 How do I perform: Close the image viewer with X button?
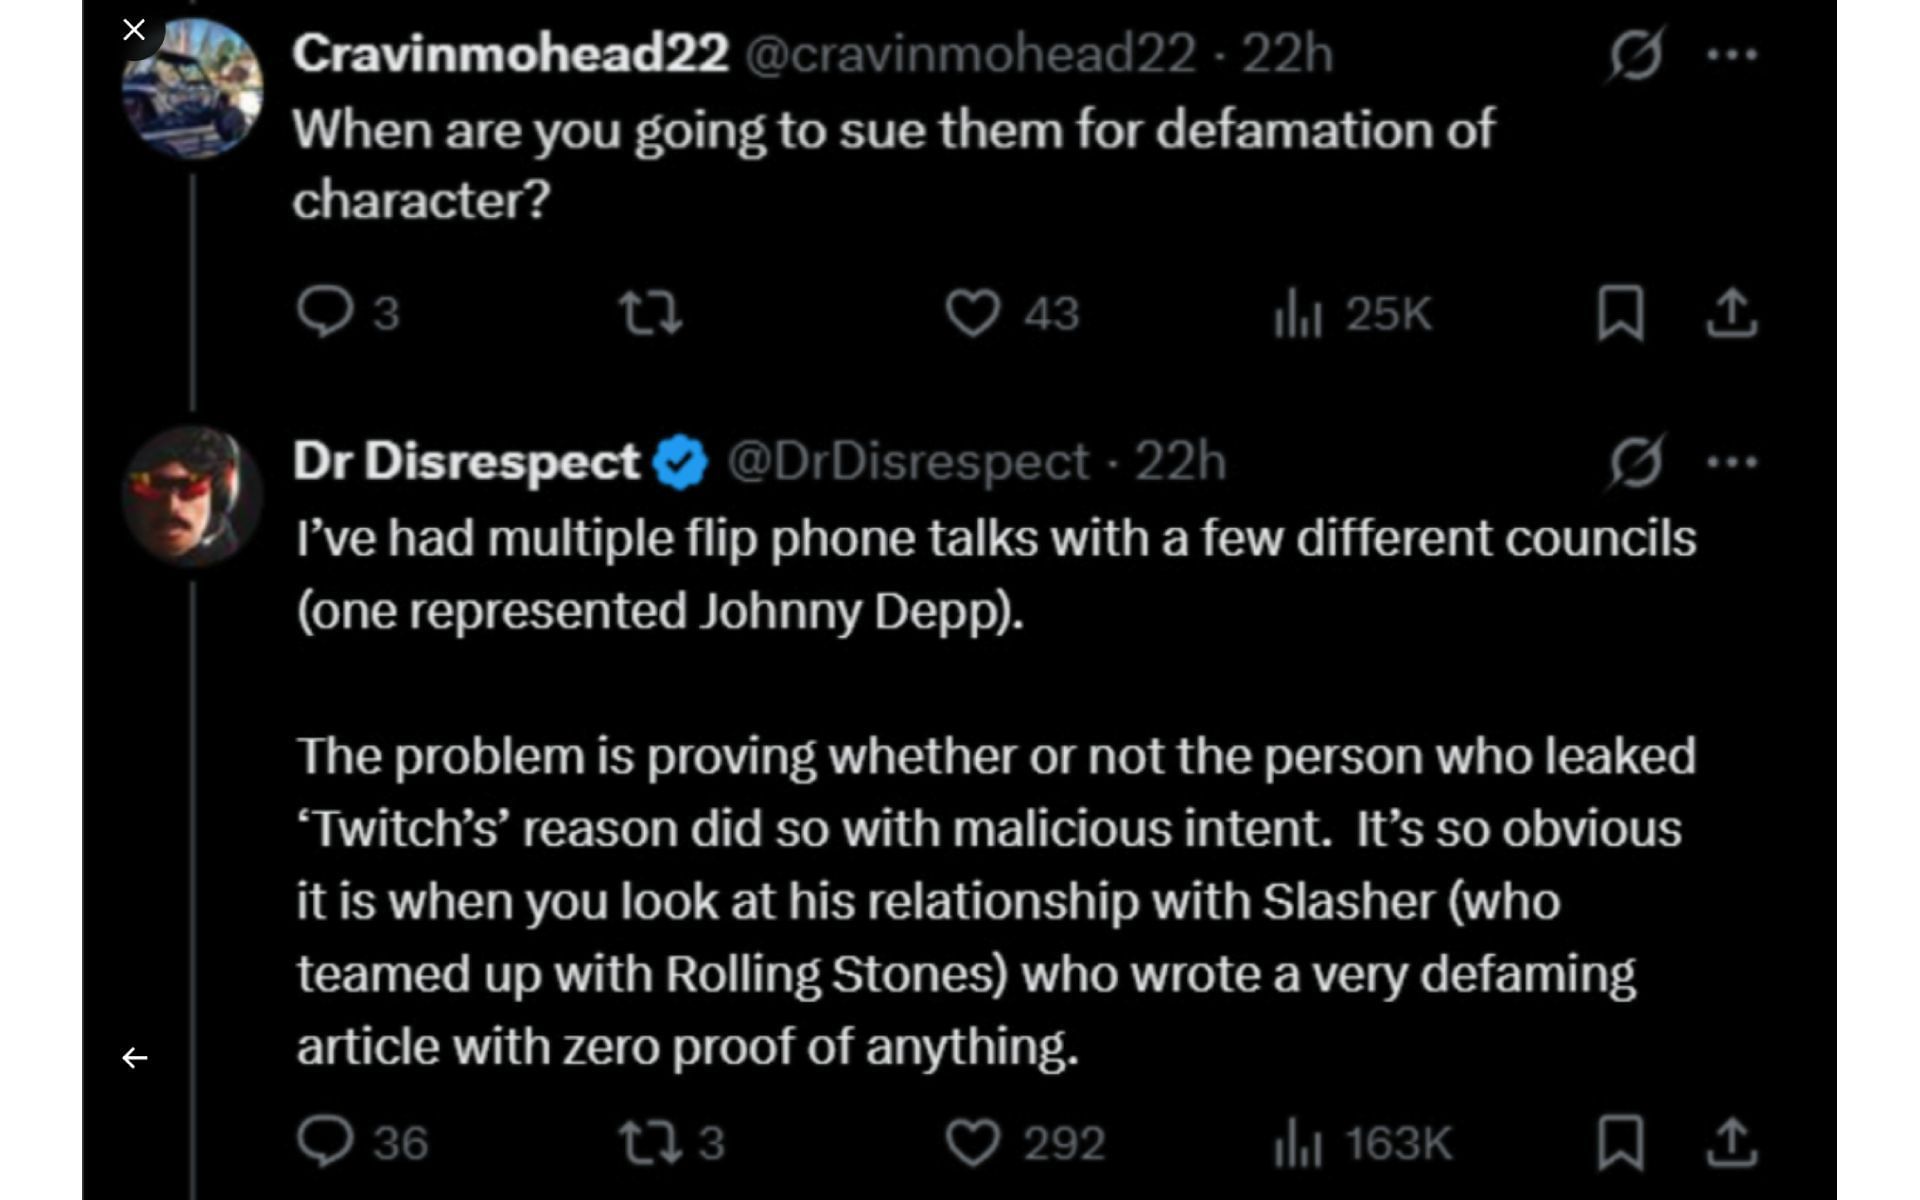point(134,30)
